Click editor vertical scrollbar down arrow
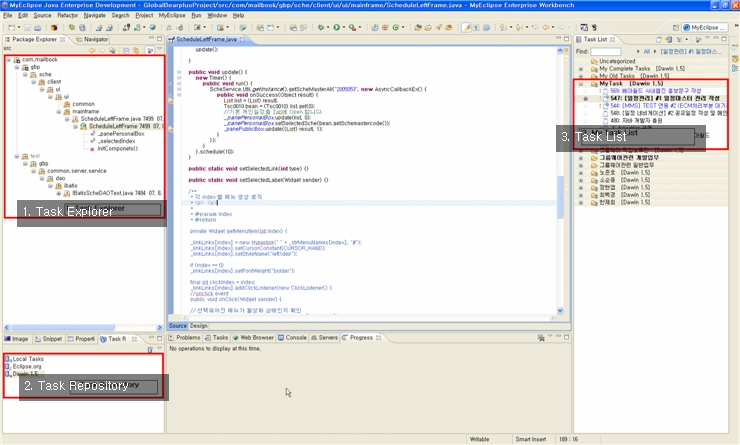 point(560,311)
